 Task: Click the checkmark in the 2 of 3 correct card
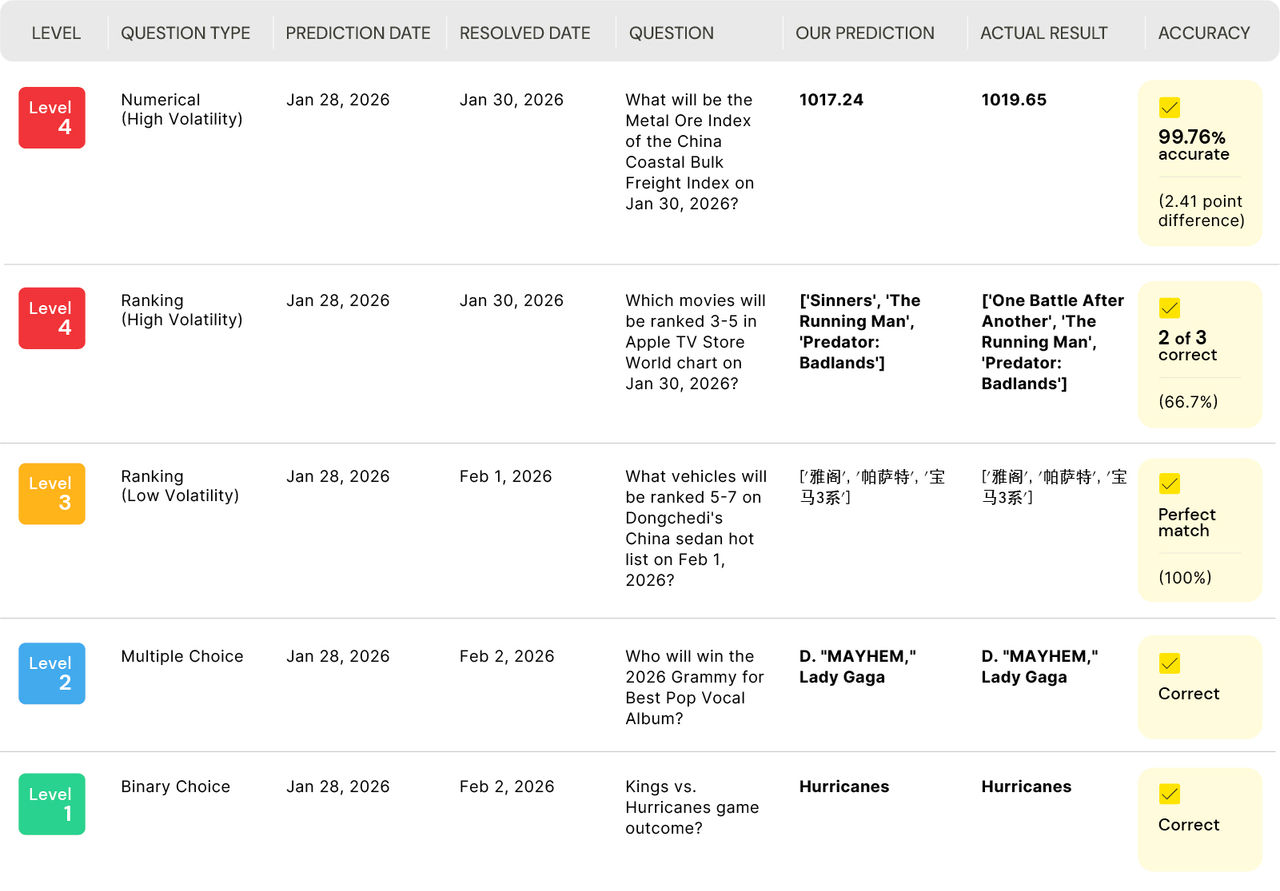(x=1169, y=308)
